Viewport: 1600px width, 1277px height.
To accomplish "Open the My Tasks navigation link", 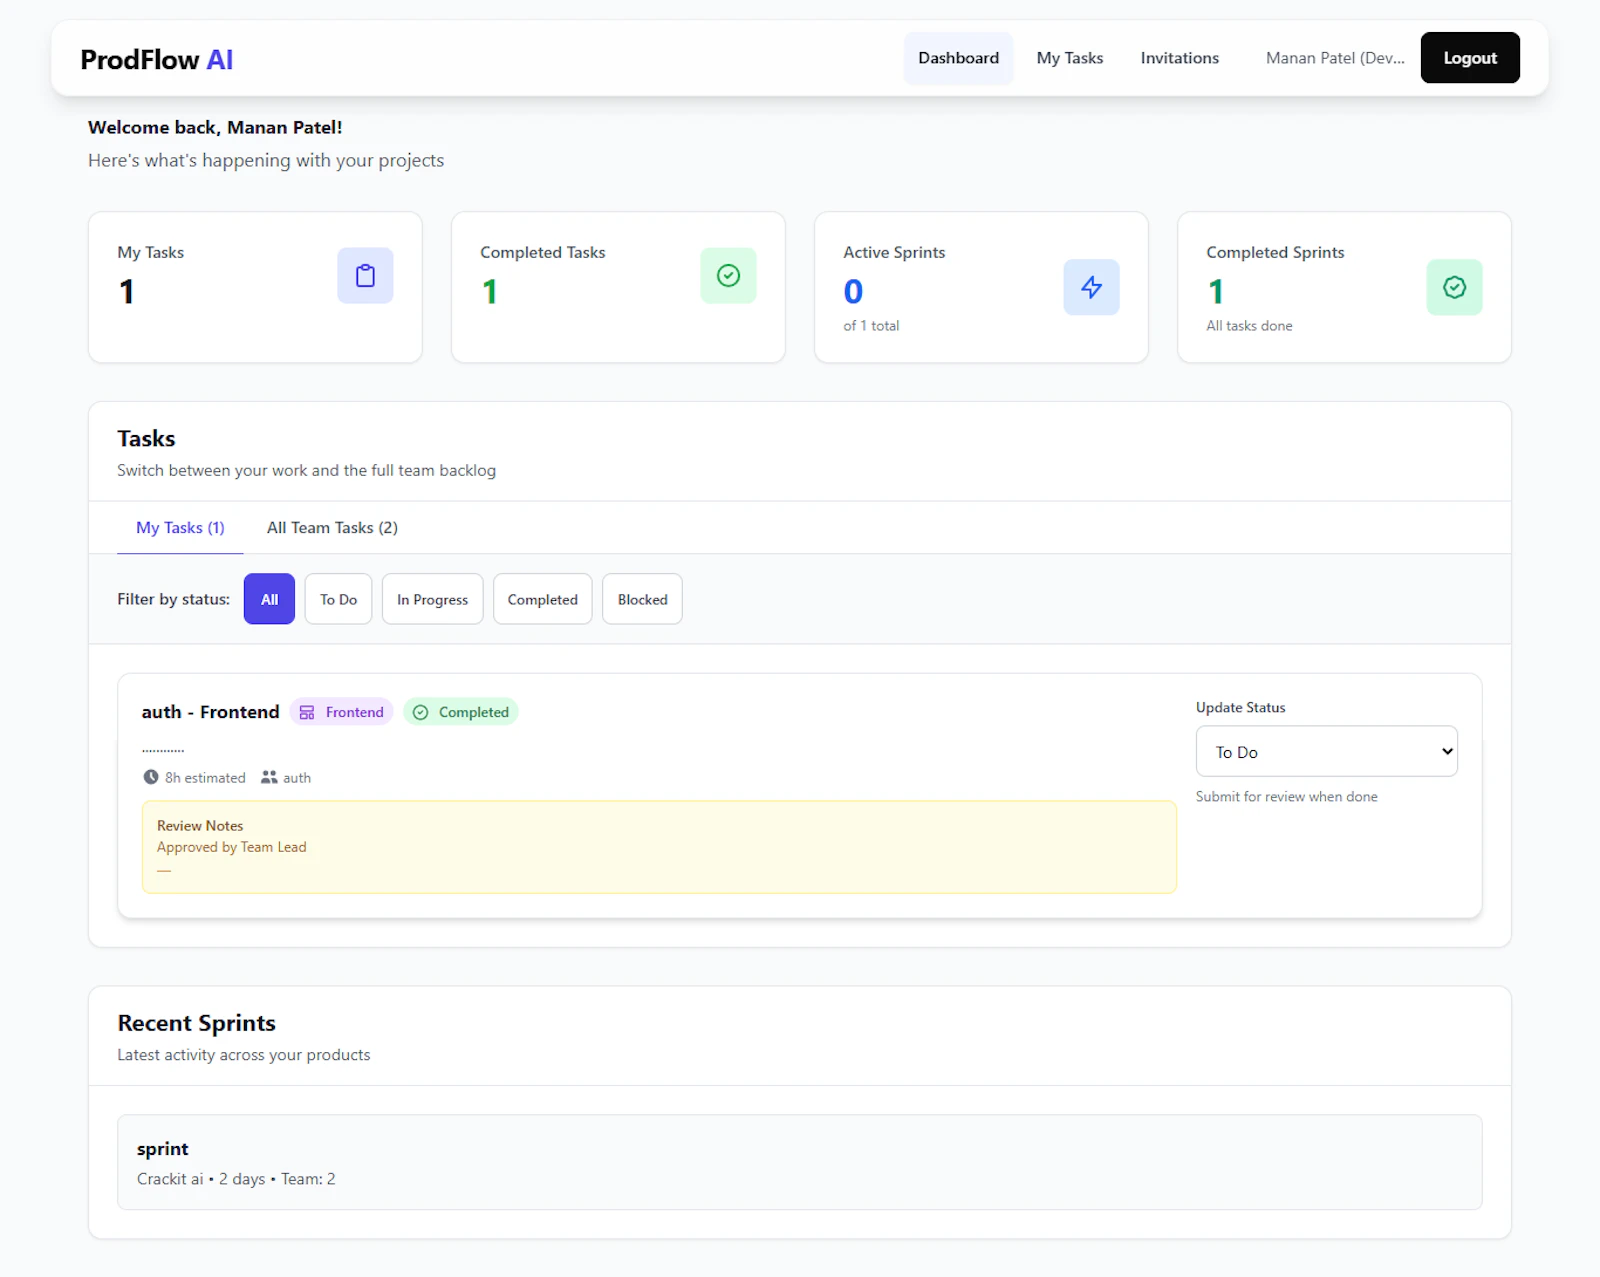I will [1069, 57].
